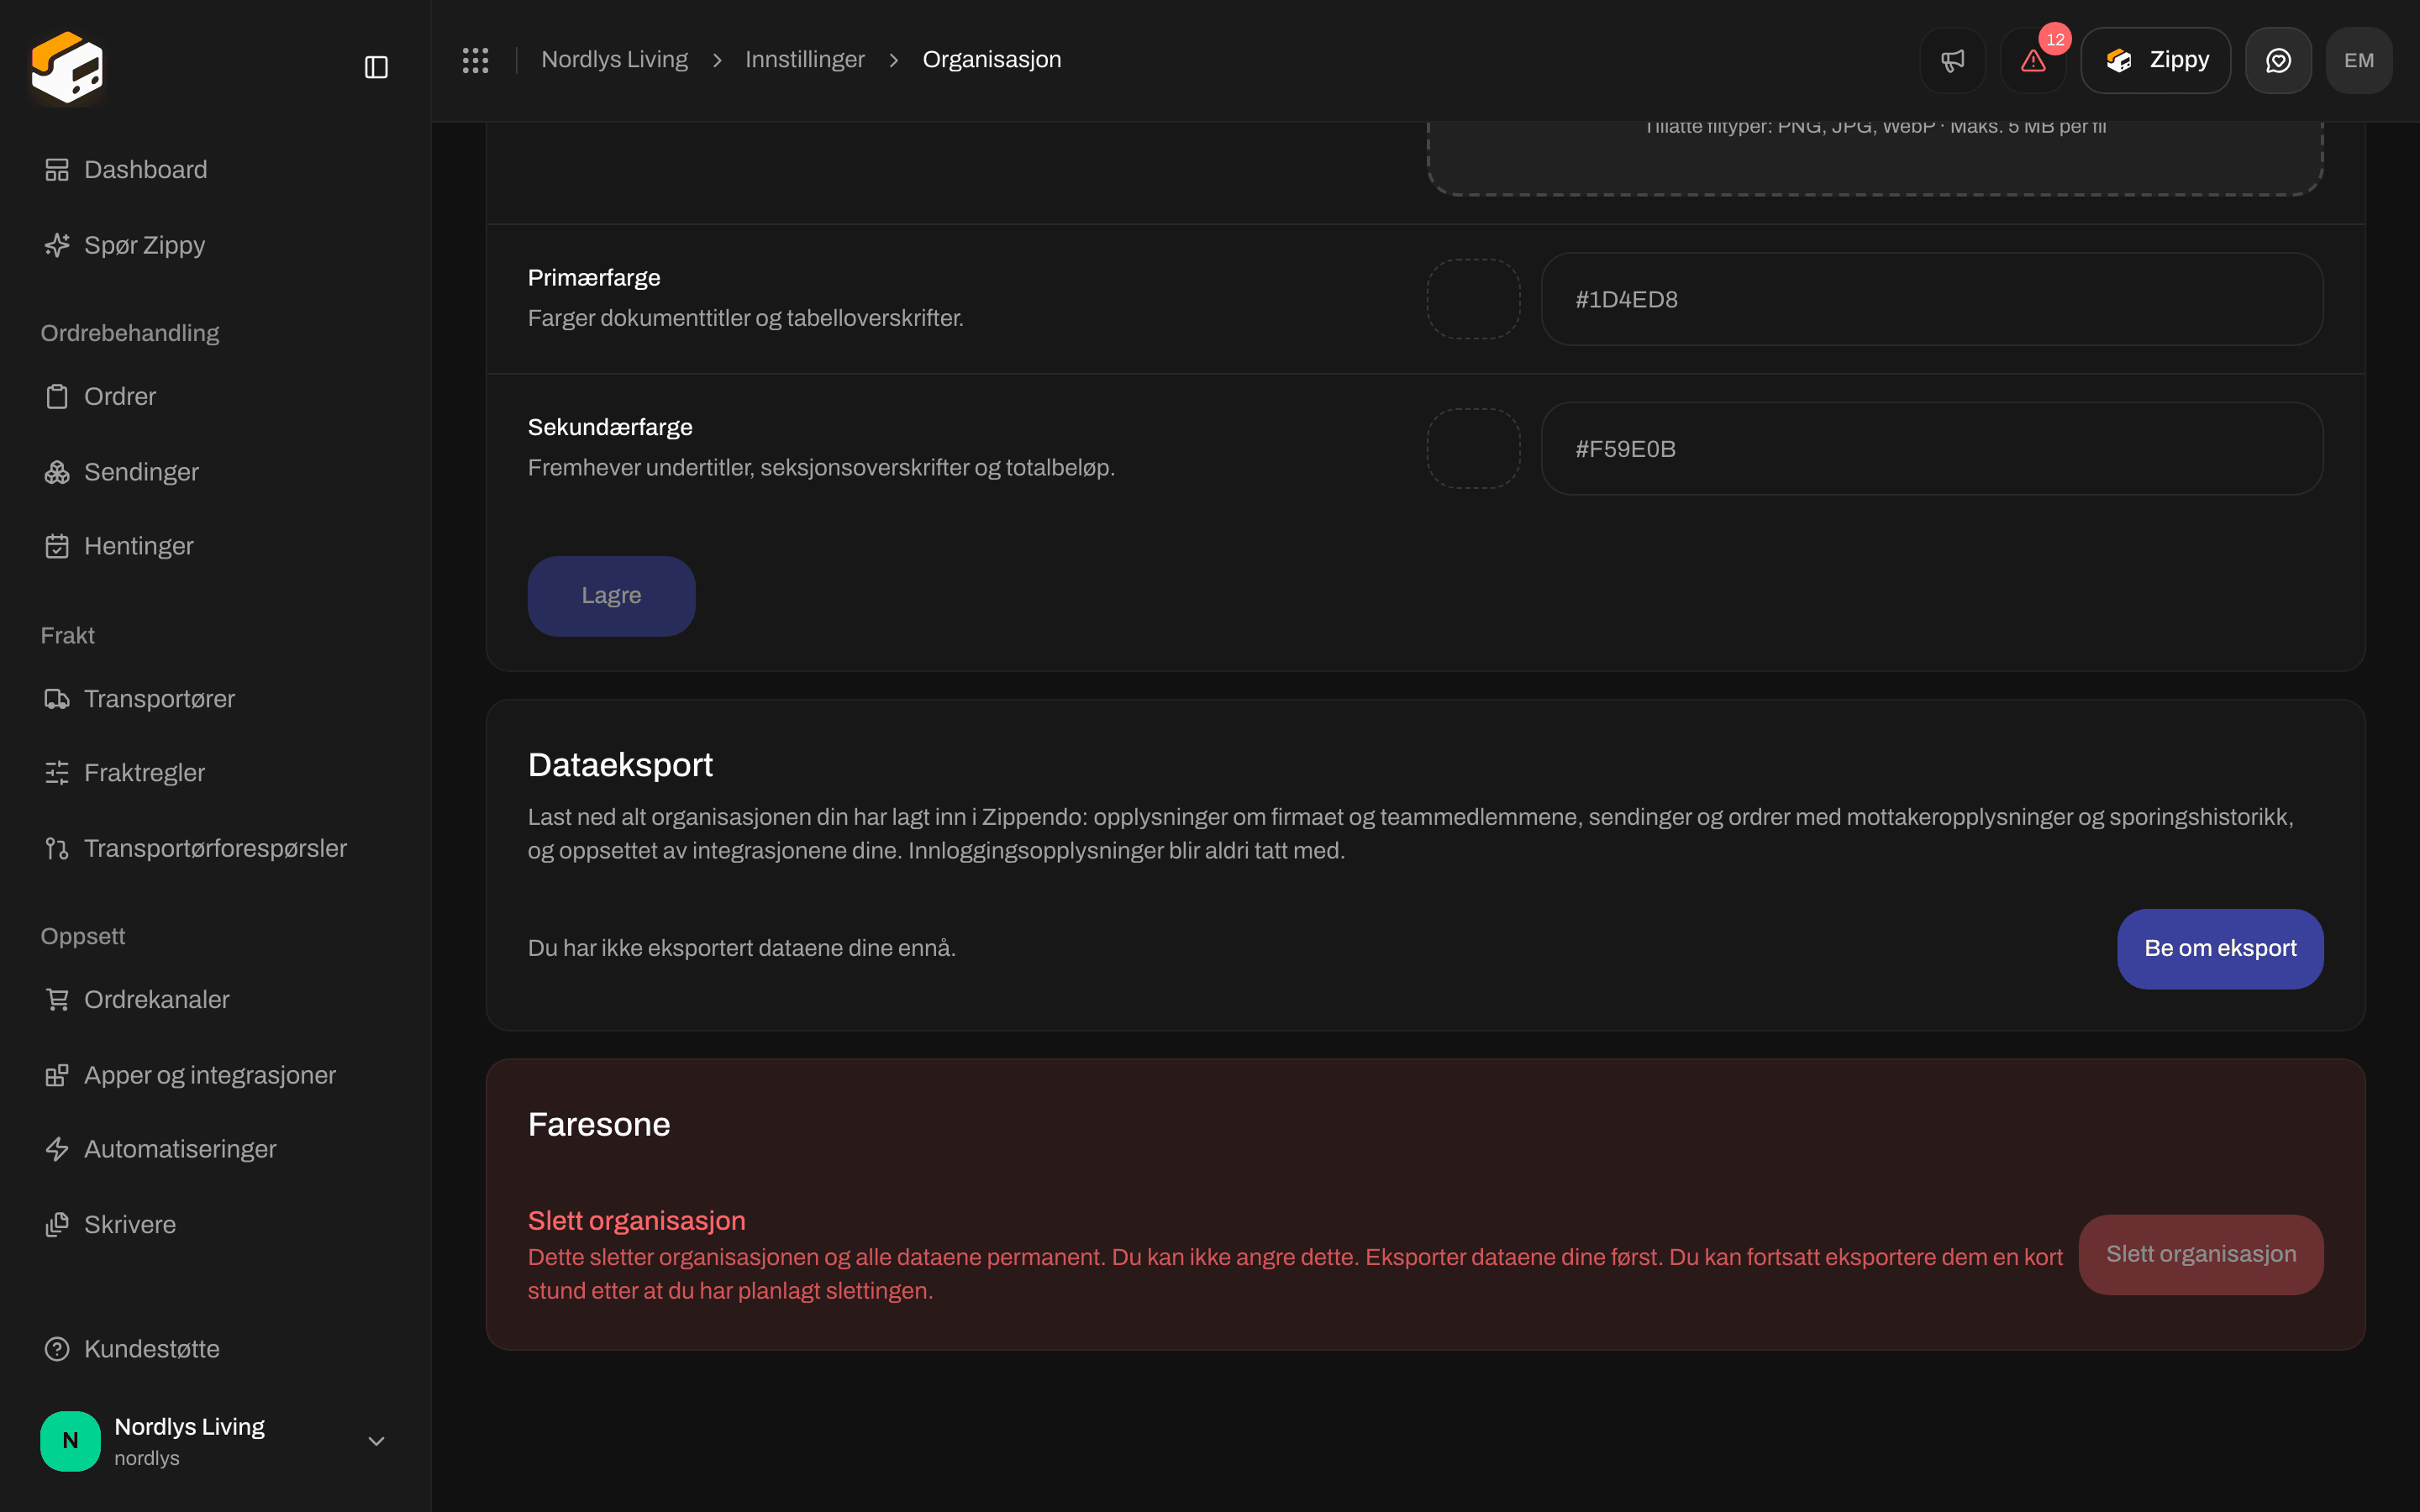Click the Faresone heading

tap(599, 1125)
